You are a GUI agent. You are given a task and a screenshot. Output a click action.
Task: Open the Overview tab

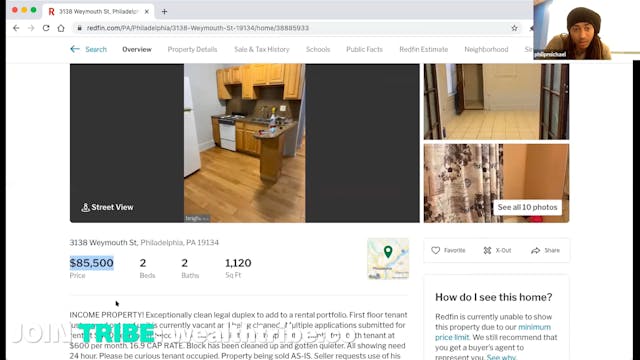tap(137, 49)
